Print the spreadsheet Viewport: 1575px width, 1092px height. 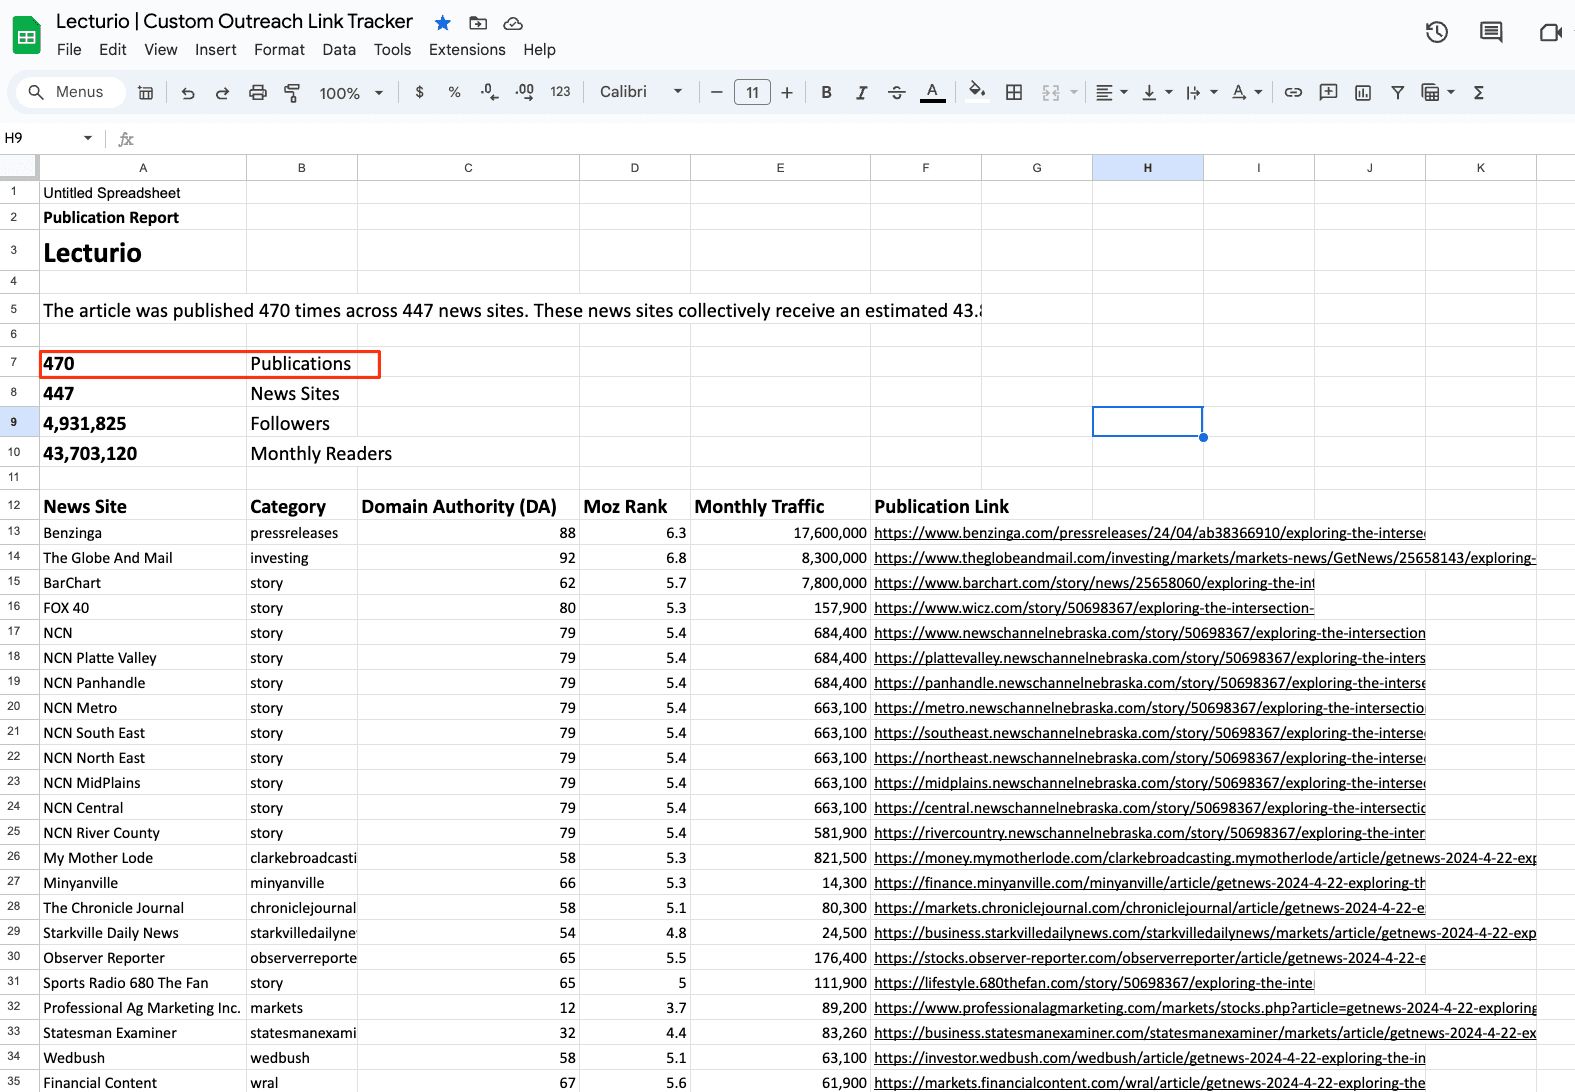[258, 92]
